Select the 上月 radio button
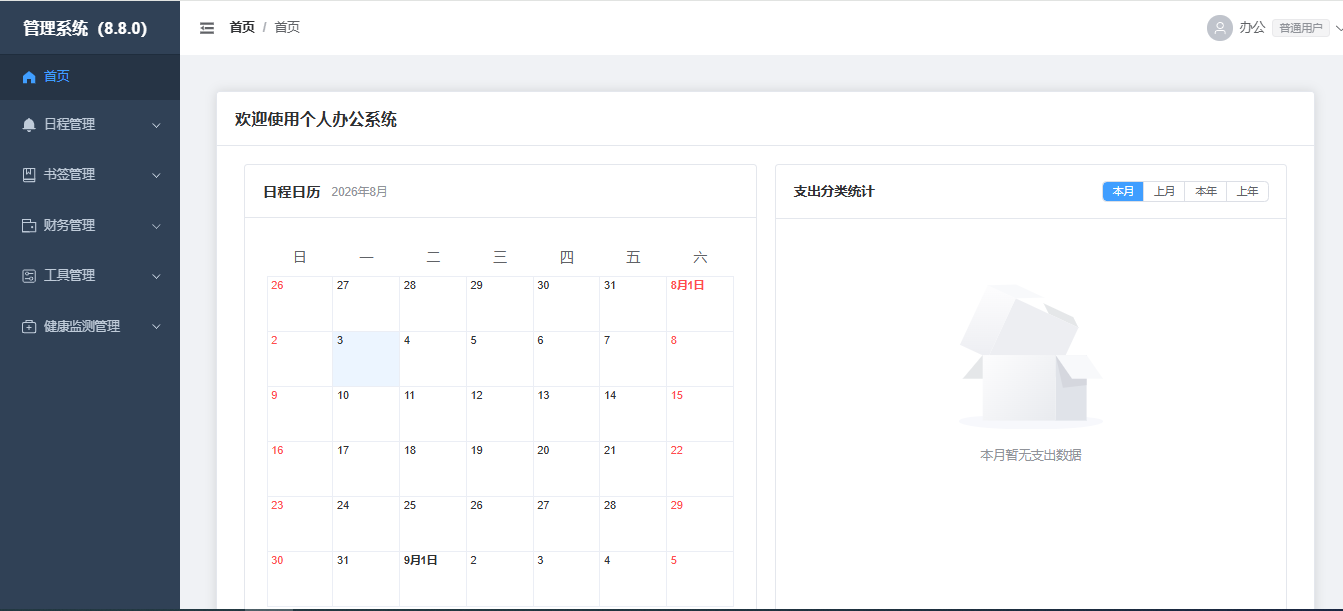The image size is (1343, 611). click(1164, 191)
